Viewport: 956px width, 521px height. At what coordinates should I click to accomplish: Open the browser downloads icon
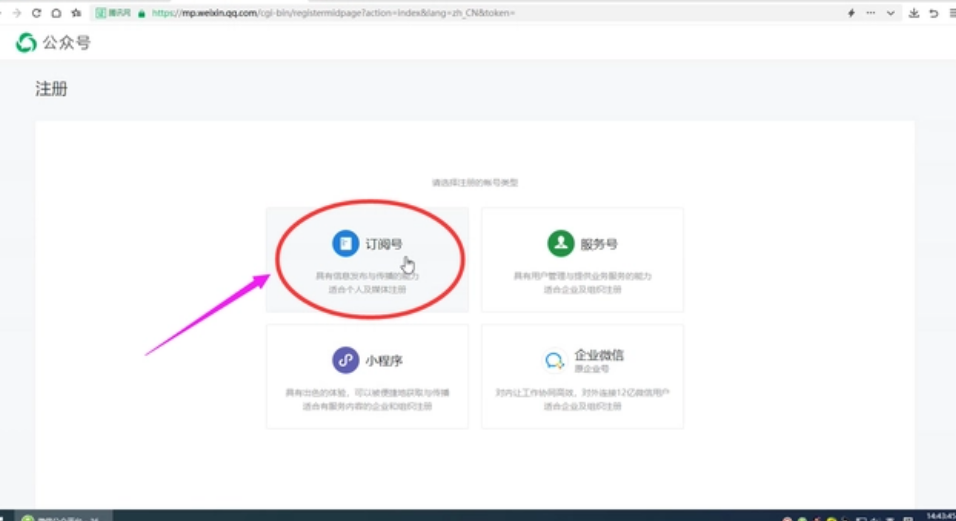914,13
